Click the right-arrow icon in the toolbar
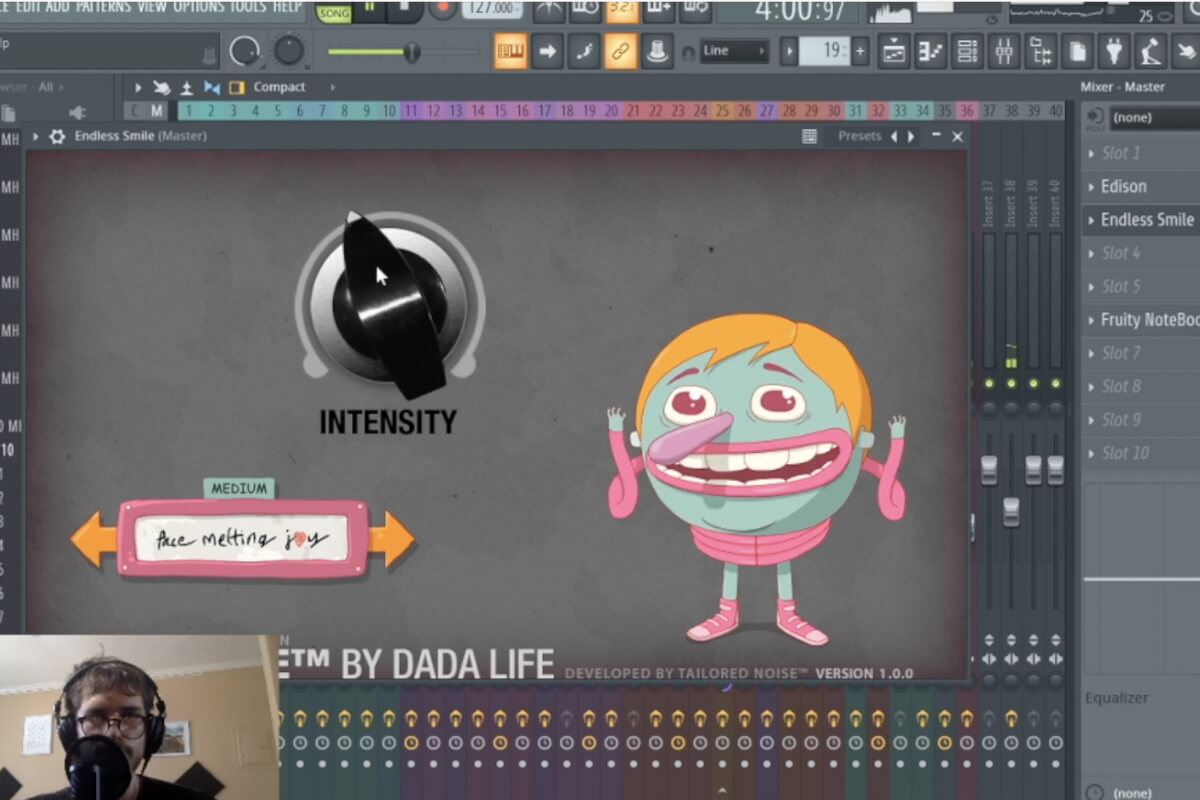1200x800 pixels. (x=547, y=51)
